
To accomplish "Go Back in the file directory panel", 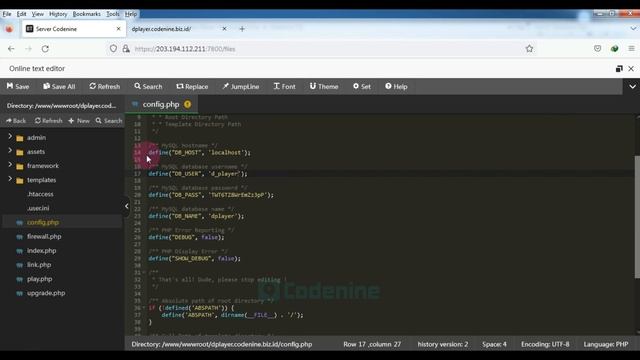I will [16, 121].
